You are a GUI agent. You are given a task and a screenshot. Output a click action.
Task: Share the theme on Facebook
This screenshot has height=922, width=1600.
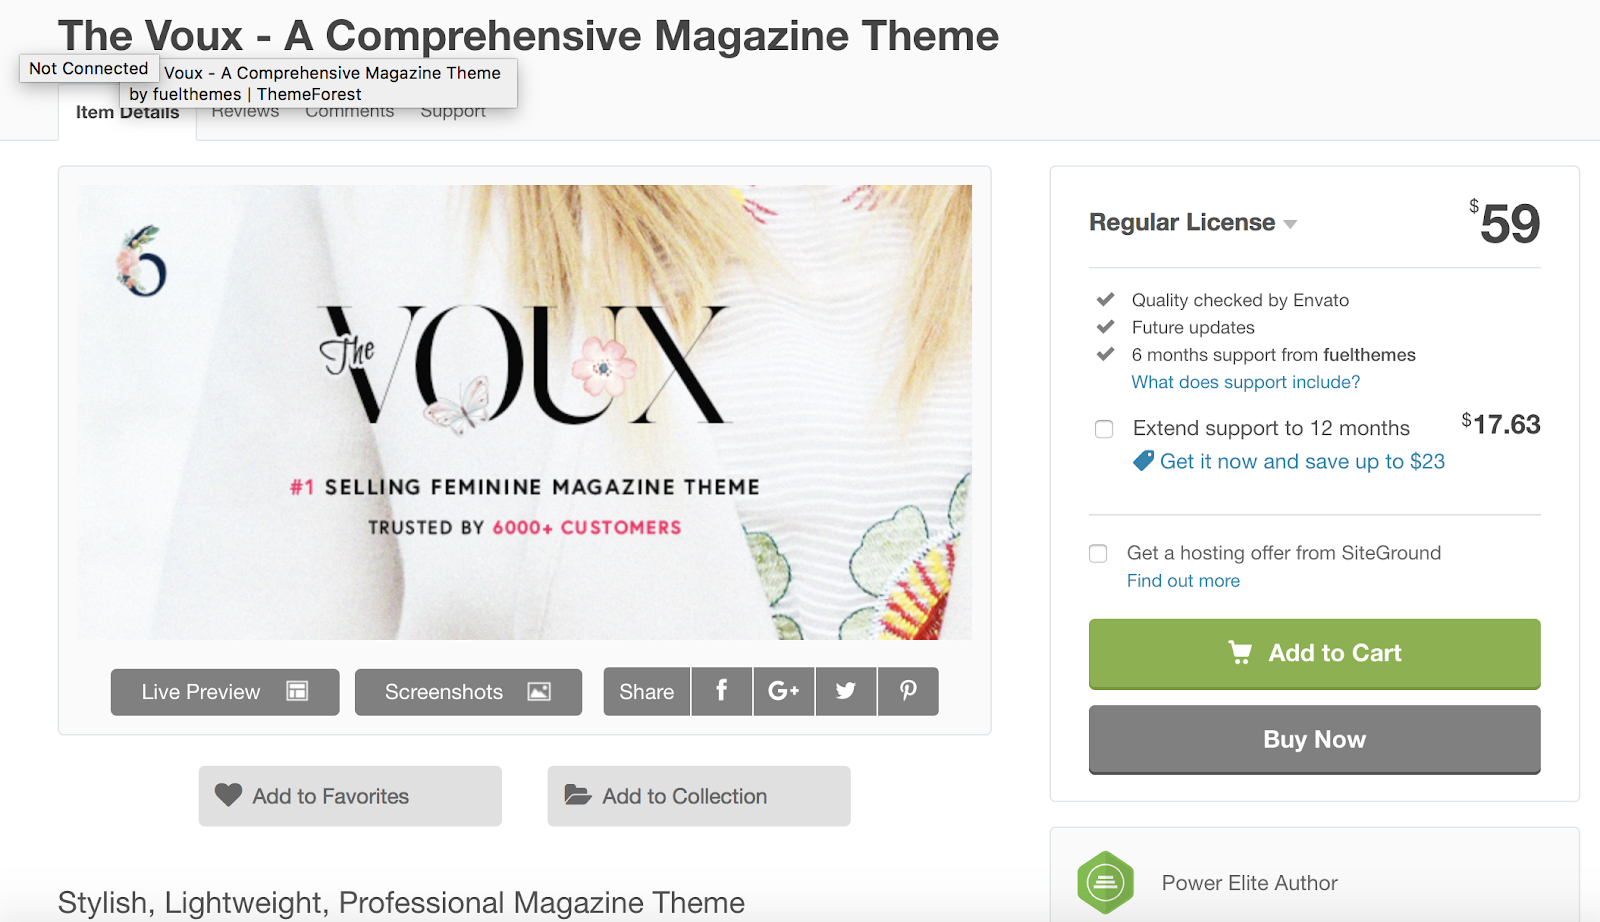(x=721, y=691)
